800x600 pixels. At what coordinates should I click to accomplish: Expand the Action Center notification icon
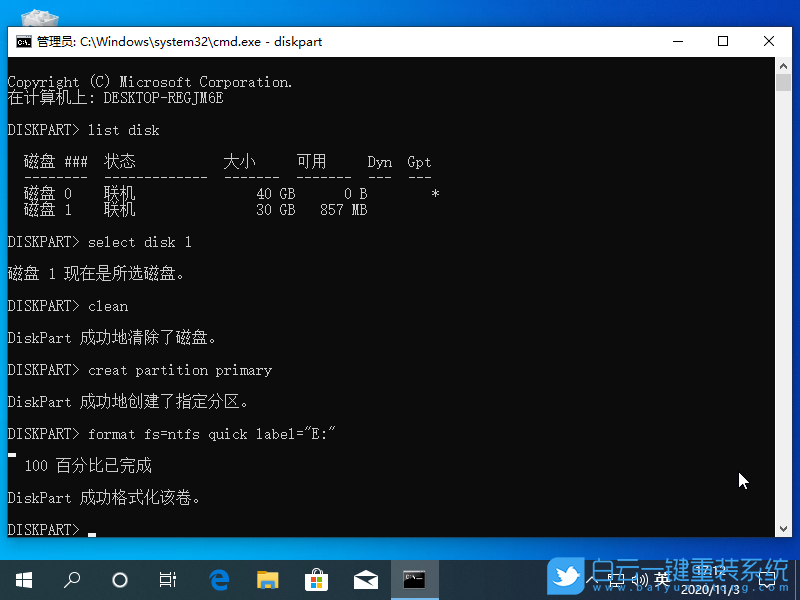(x=765, y=580)
